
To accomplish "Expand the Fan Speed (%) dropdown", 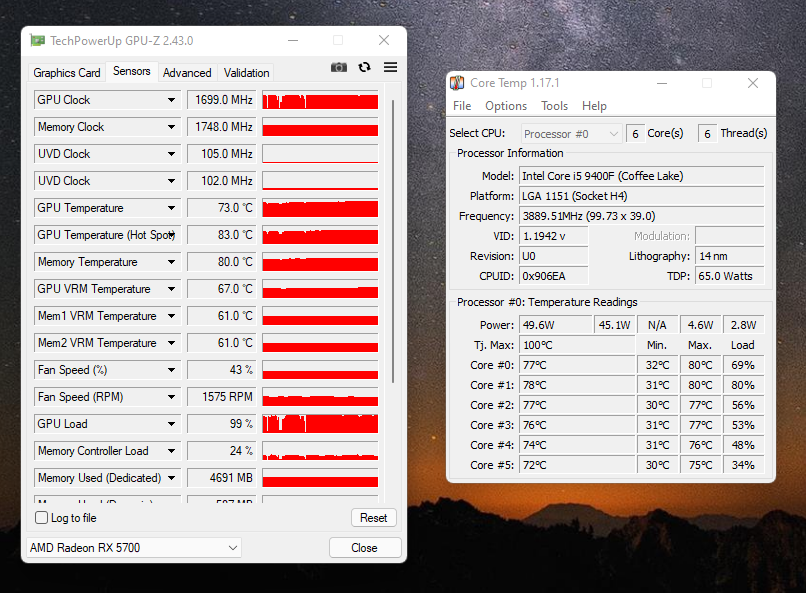I will pos(171,370).
